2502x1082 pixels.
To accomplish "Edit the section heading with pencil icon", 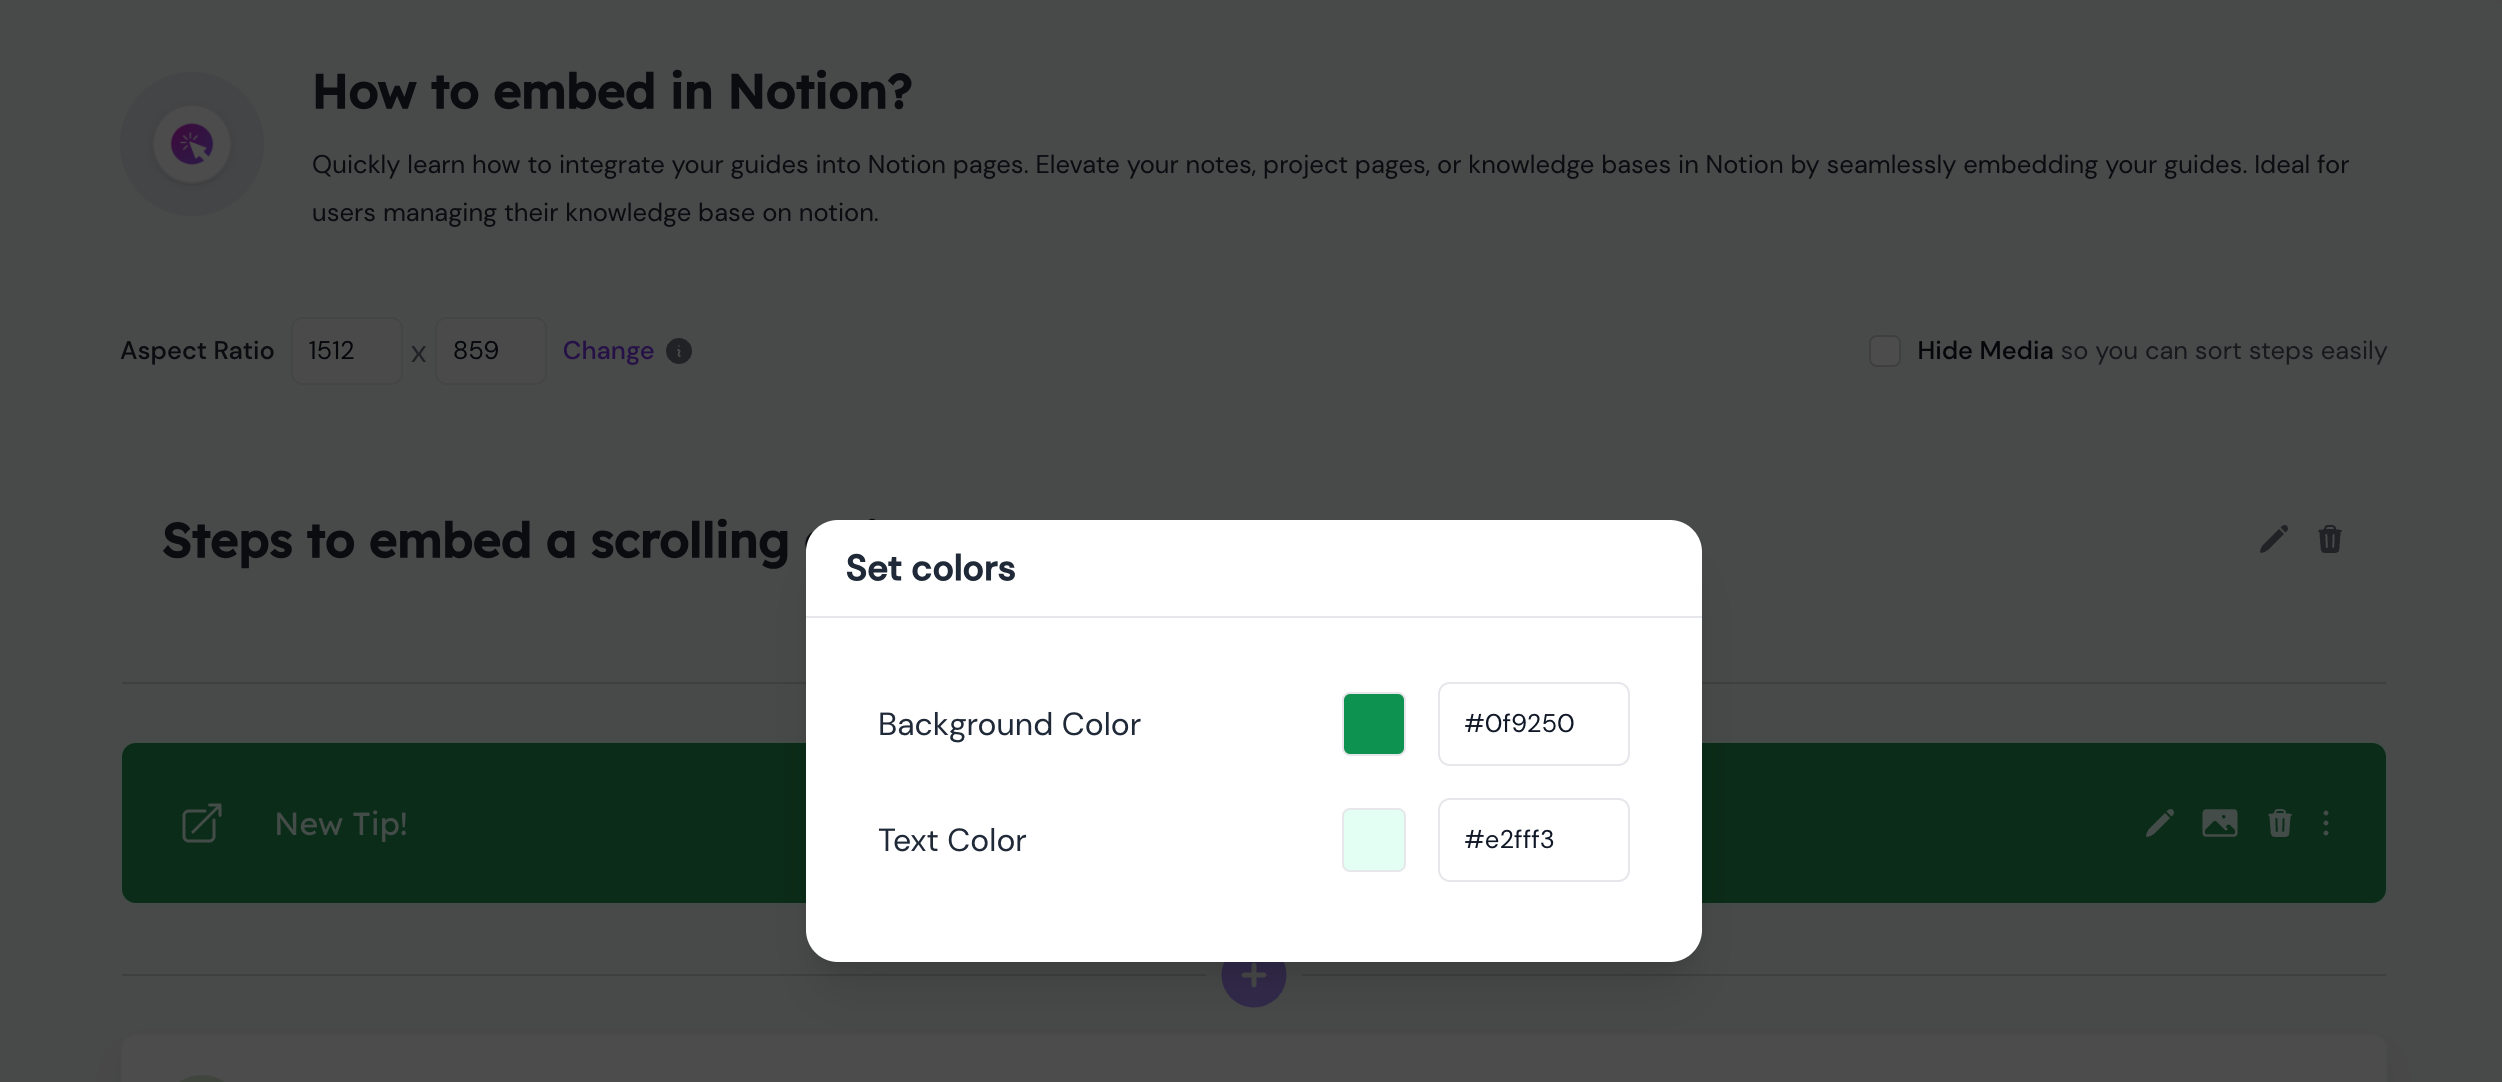I will tap(2274, 539).
